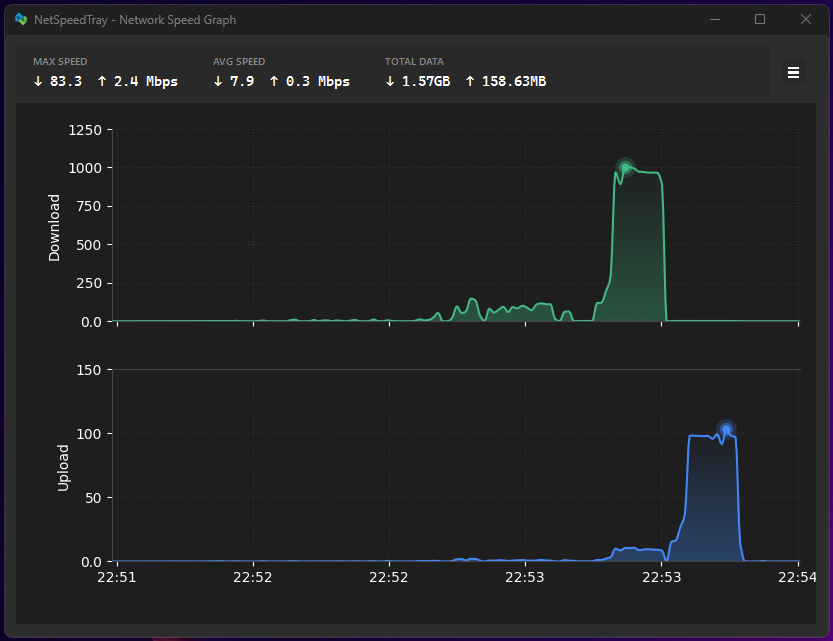Click the 1000 download axis tick label
Image resolution: width=833 pixels, height=641 pixels.
click(x=85, y=168)
